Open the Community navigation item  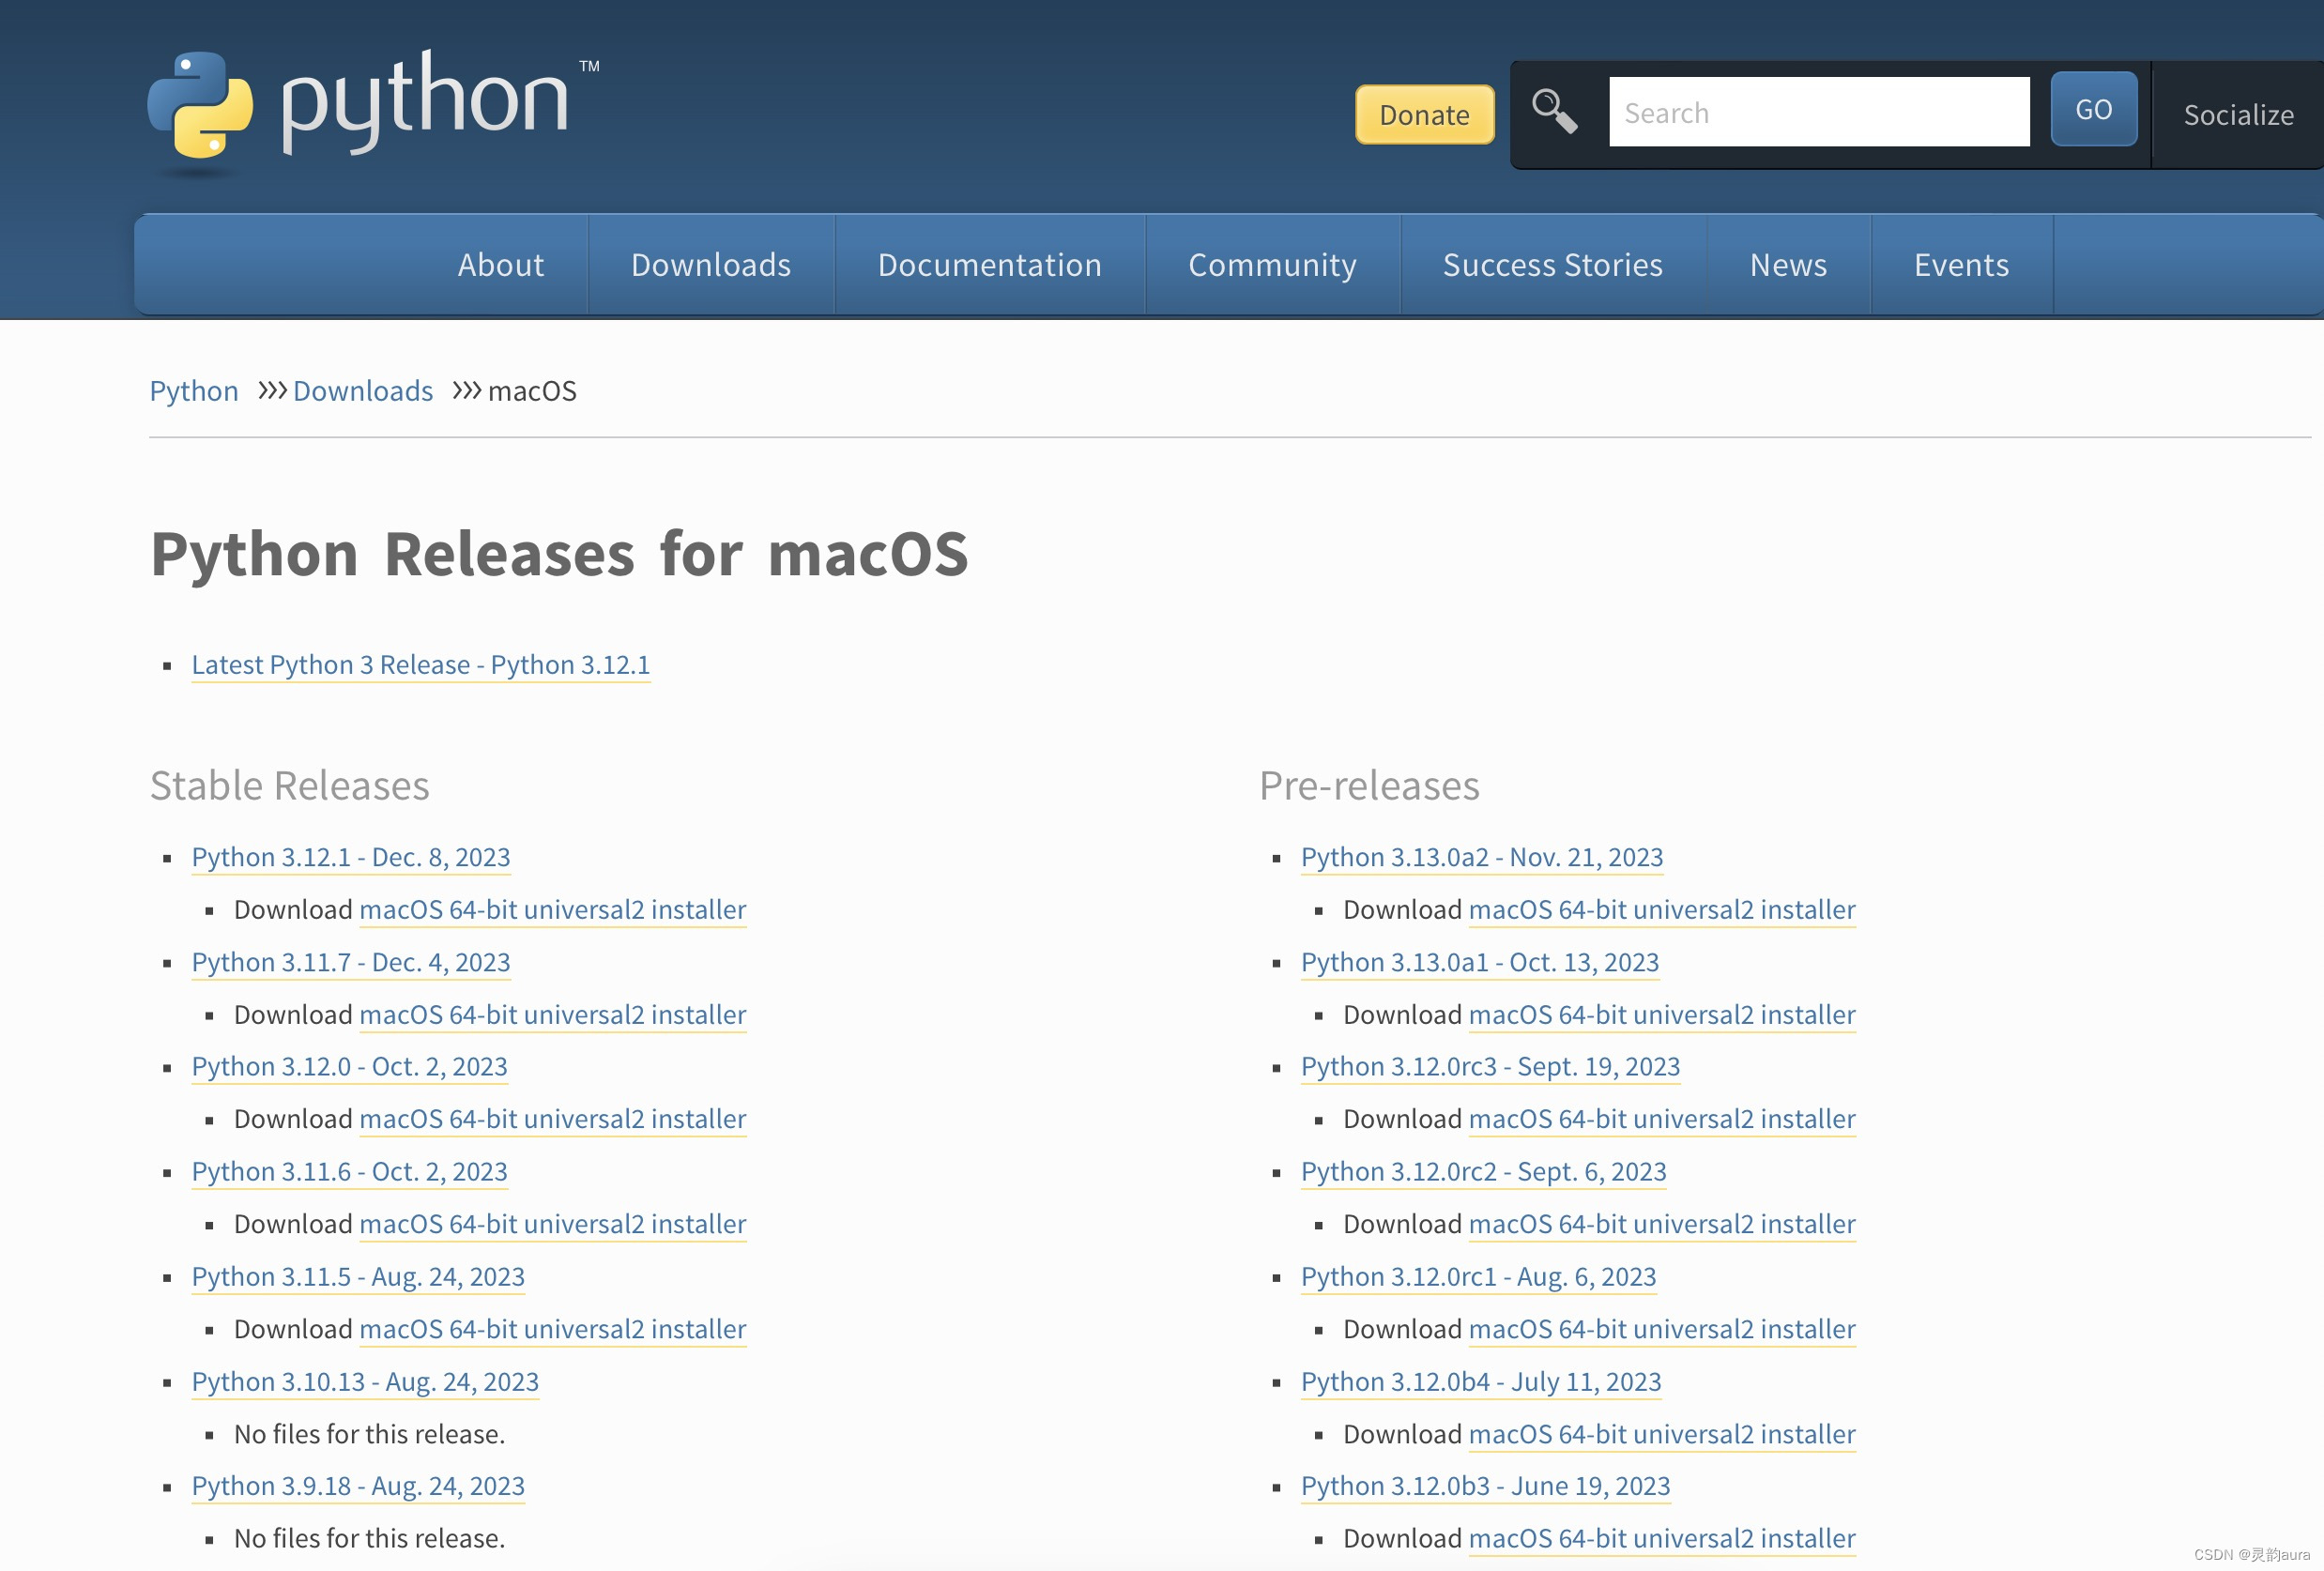click(x=1272, y=265)
